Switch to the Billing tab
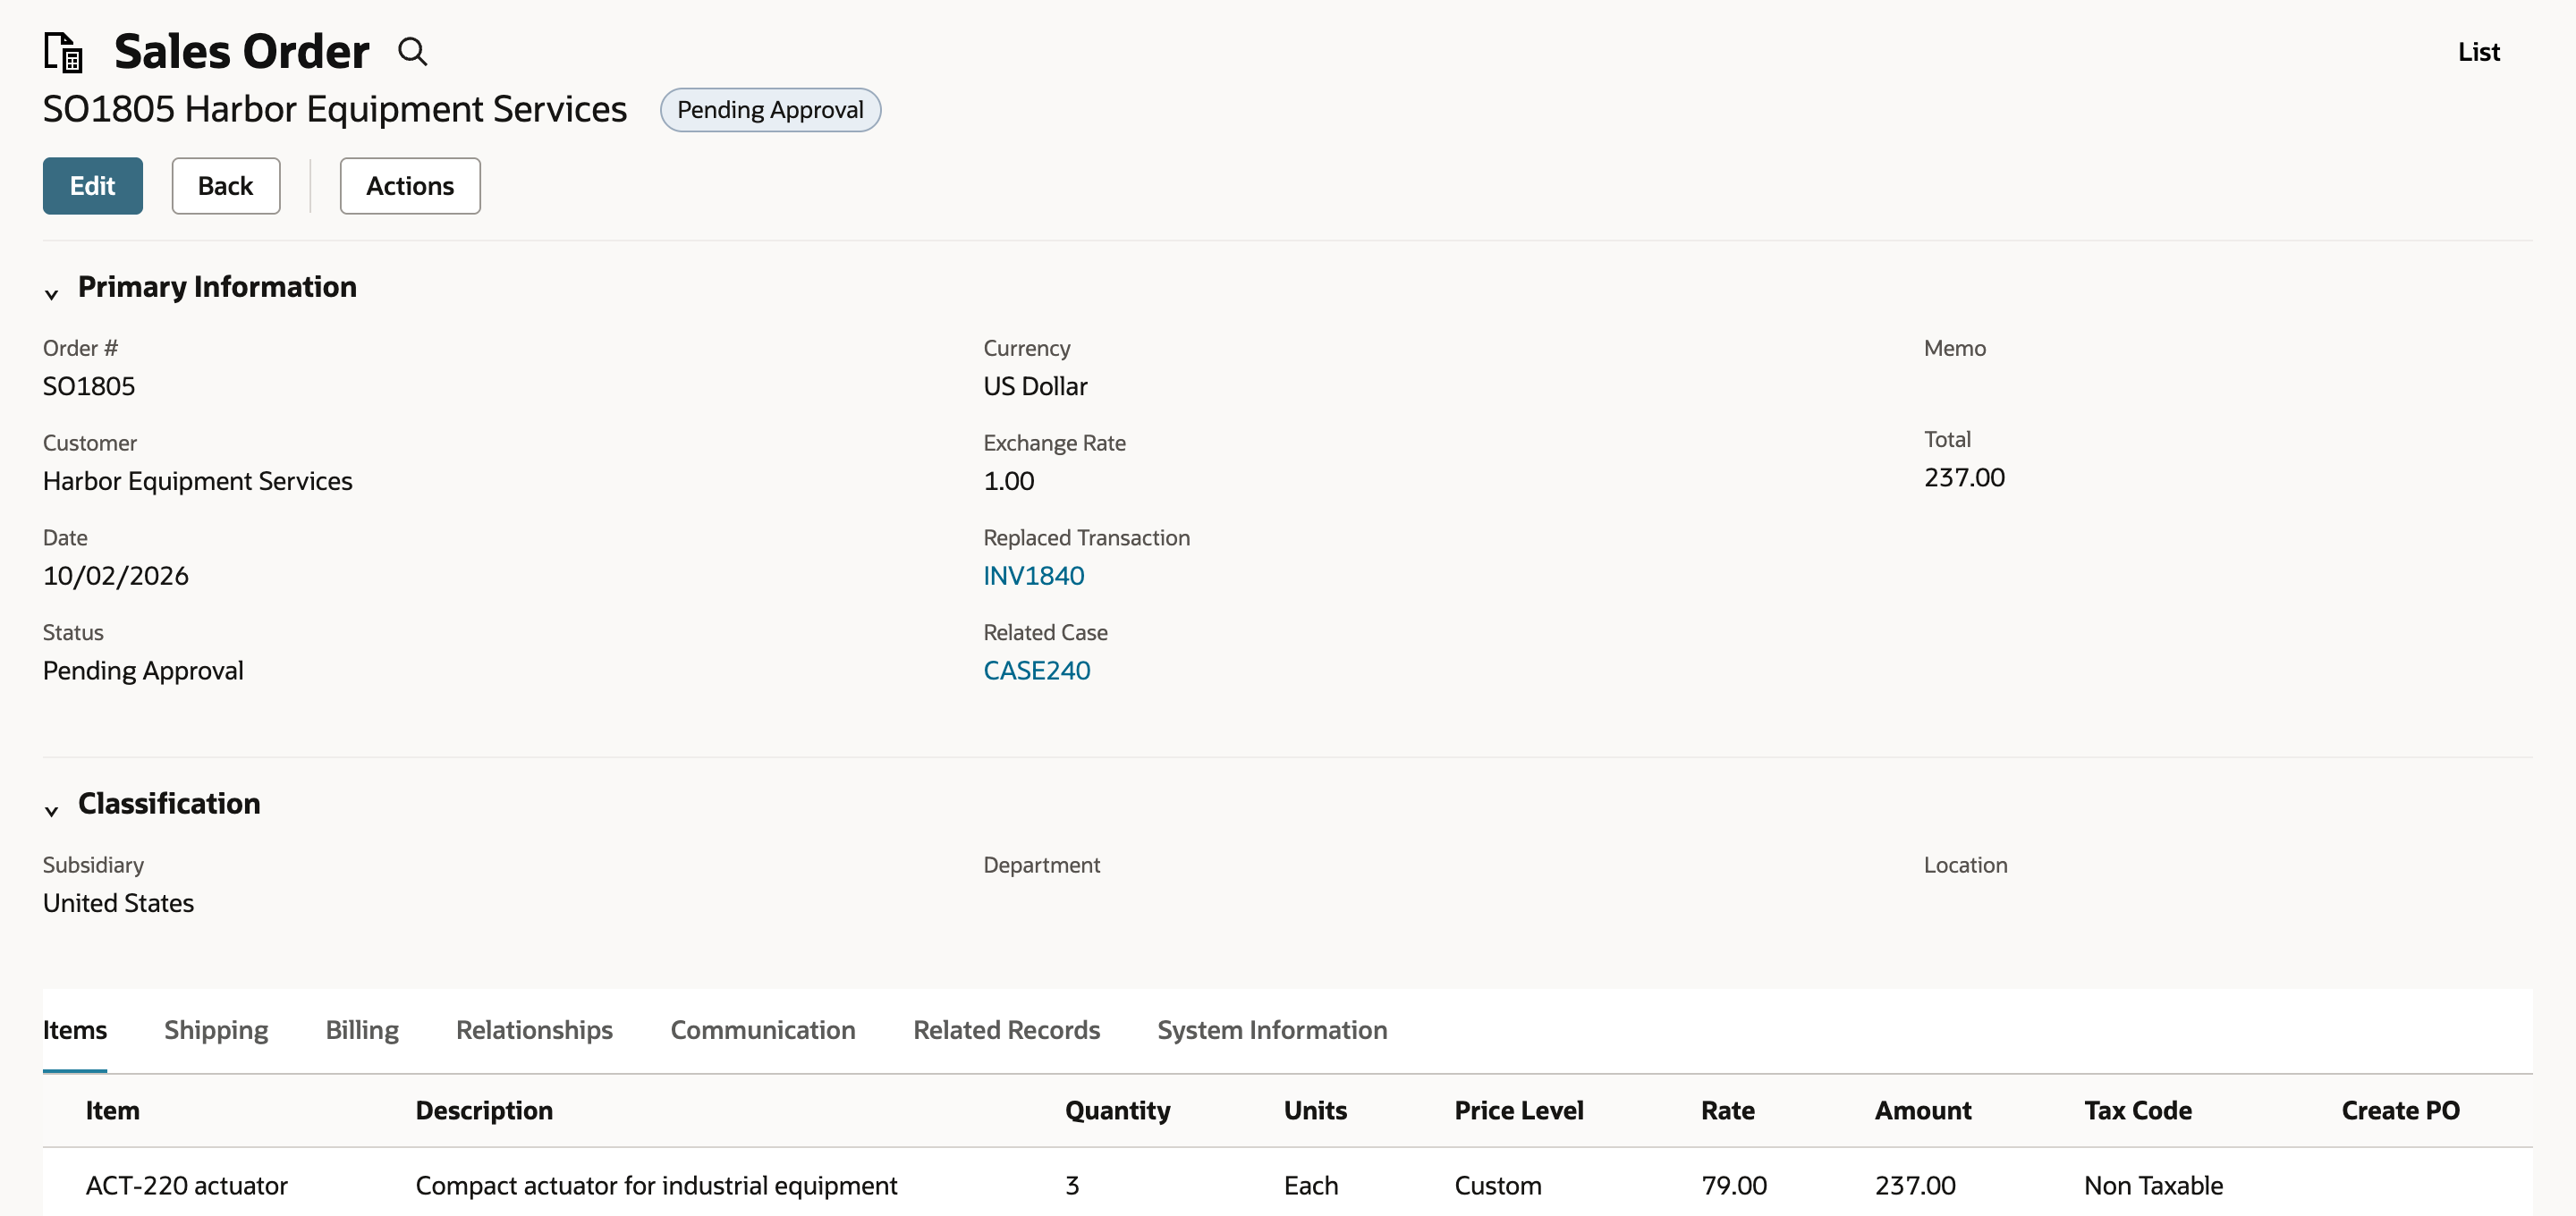Viewport: 2576px width, 1216px height. pyautogui.click(x=362, y=1030)
